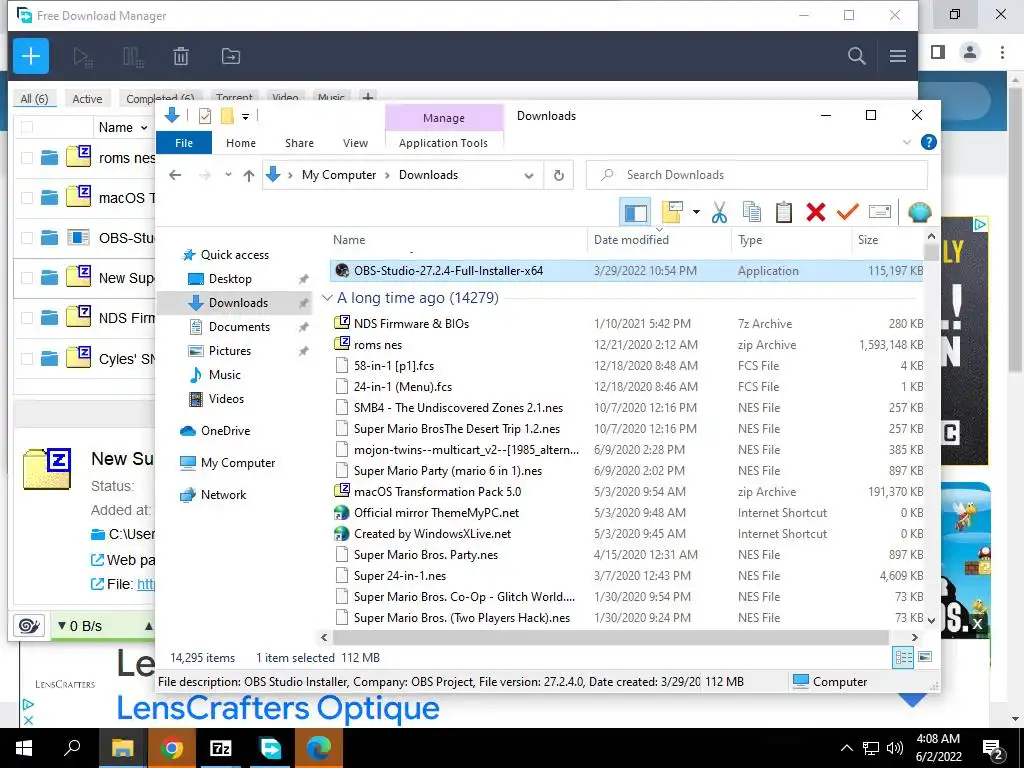
Task: Expand the Explorer ribbon chevron
Action: (906, 142)
